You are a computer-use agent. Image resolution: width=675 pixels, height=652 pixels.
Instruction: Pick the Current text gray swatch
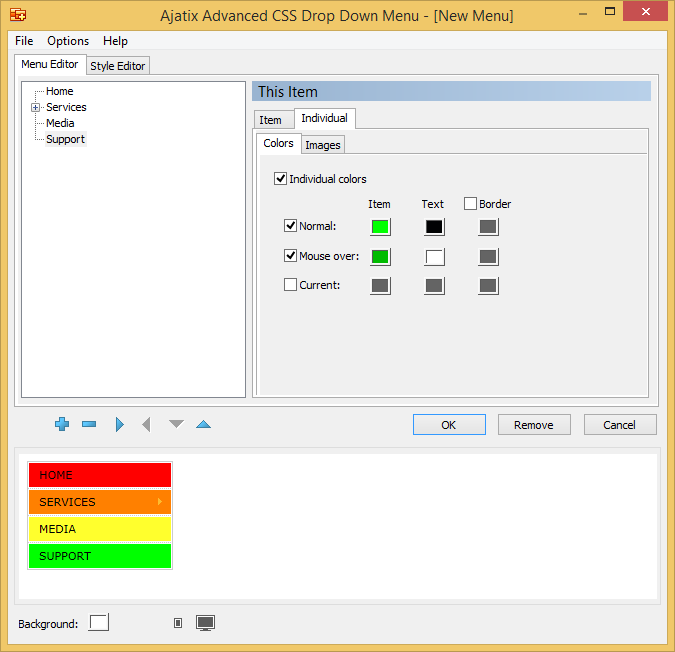click(434, 286)
